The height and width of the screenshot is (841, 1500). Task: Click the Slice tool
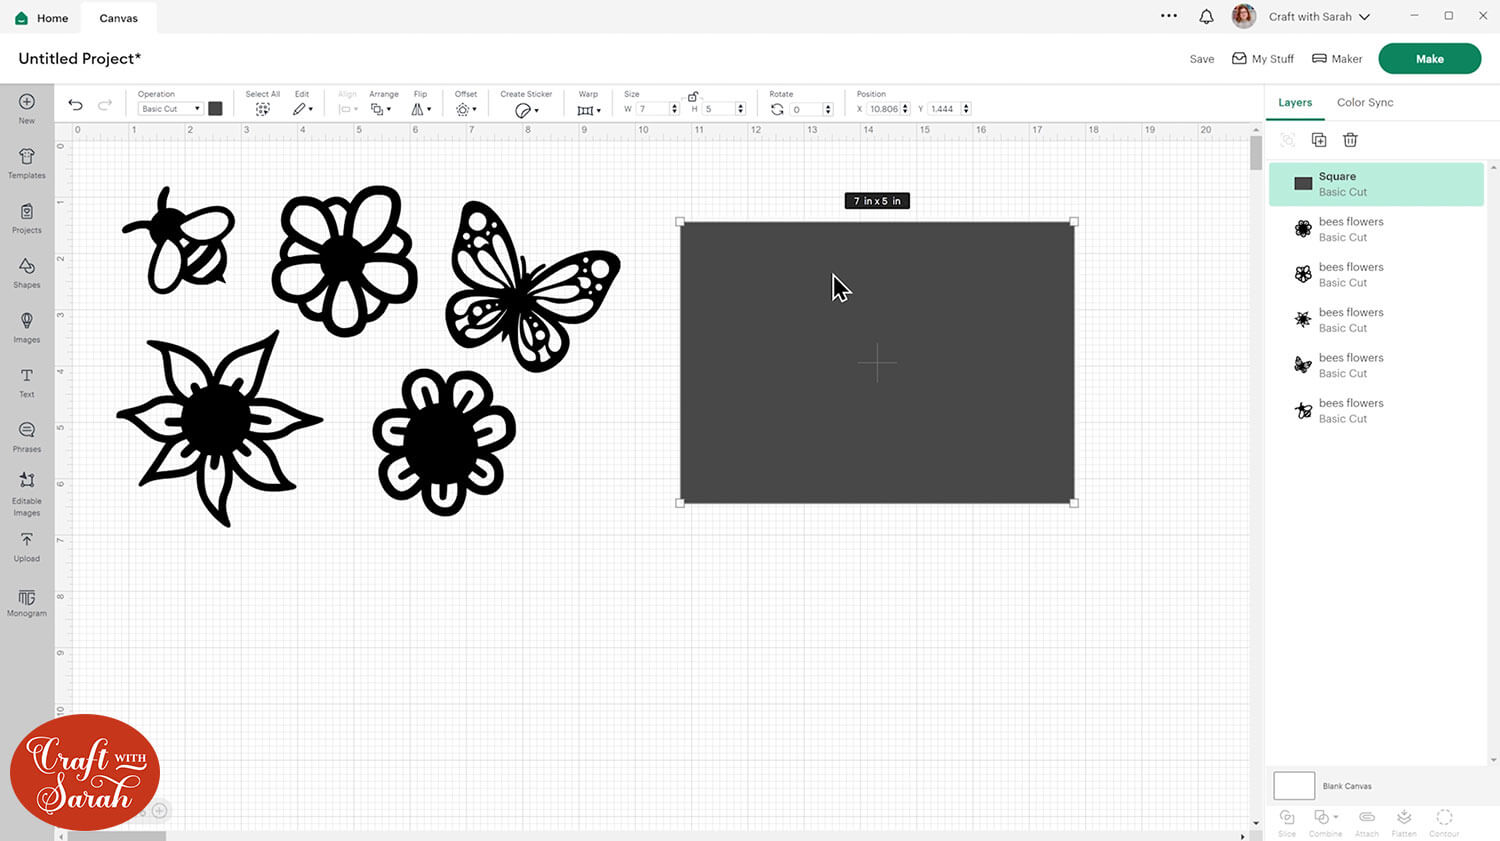coord(1287,822)
